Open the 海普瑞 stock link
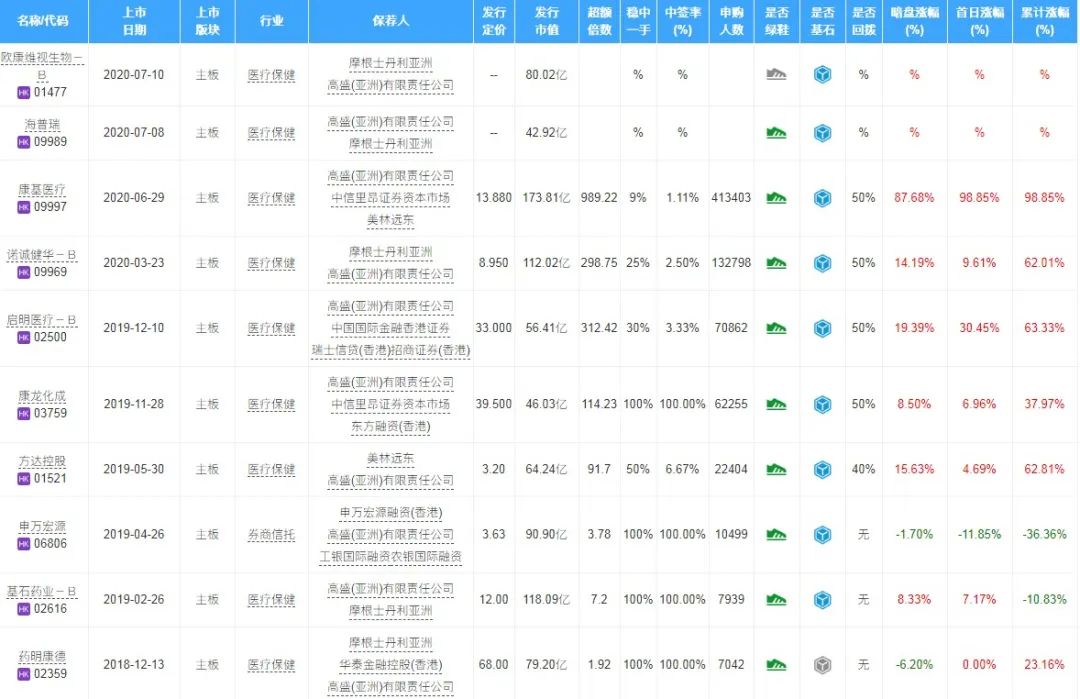 pos(42,125)
